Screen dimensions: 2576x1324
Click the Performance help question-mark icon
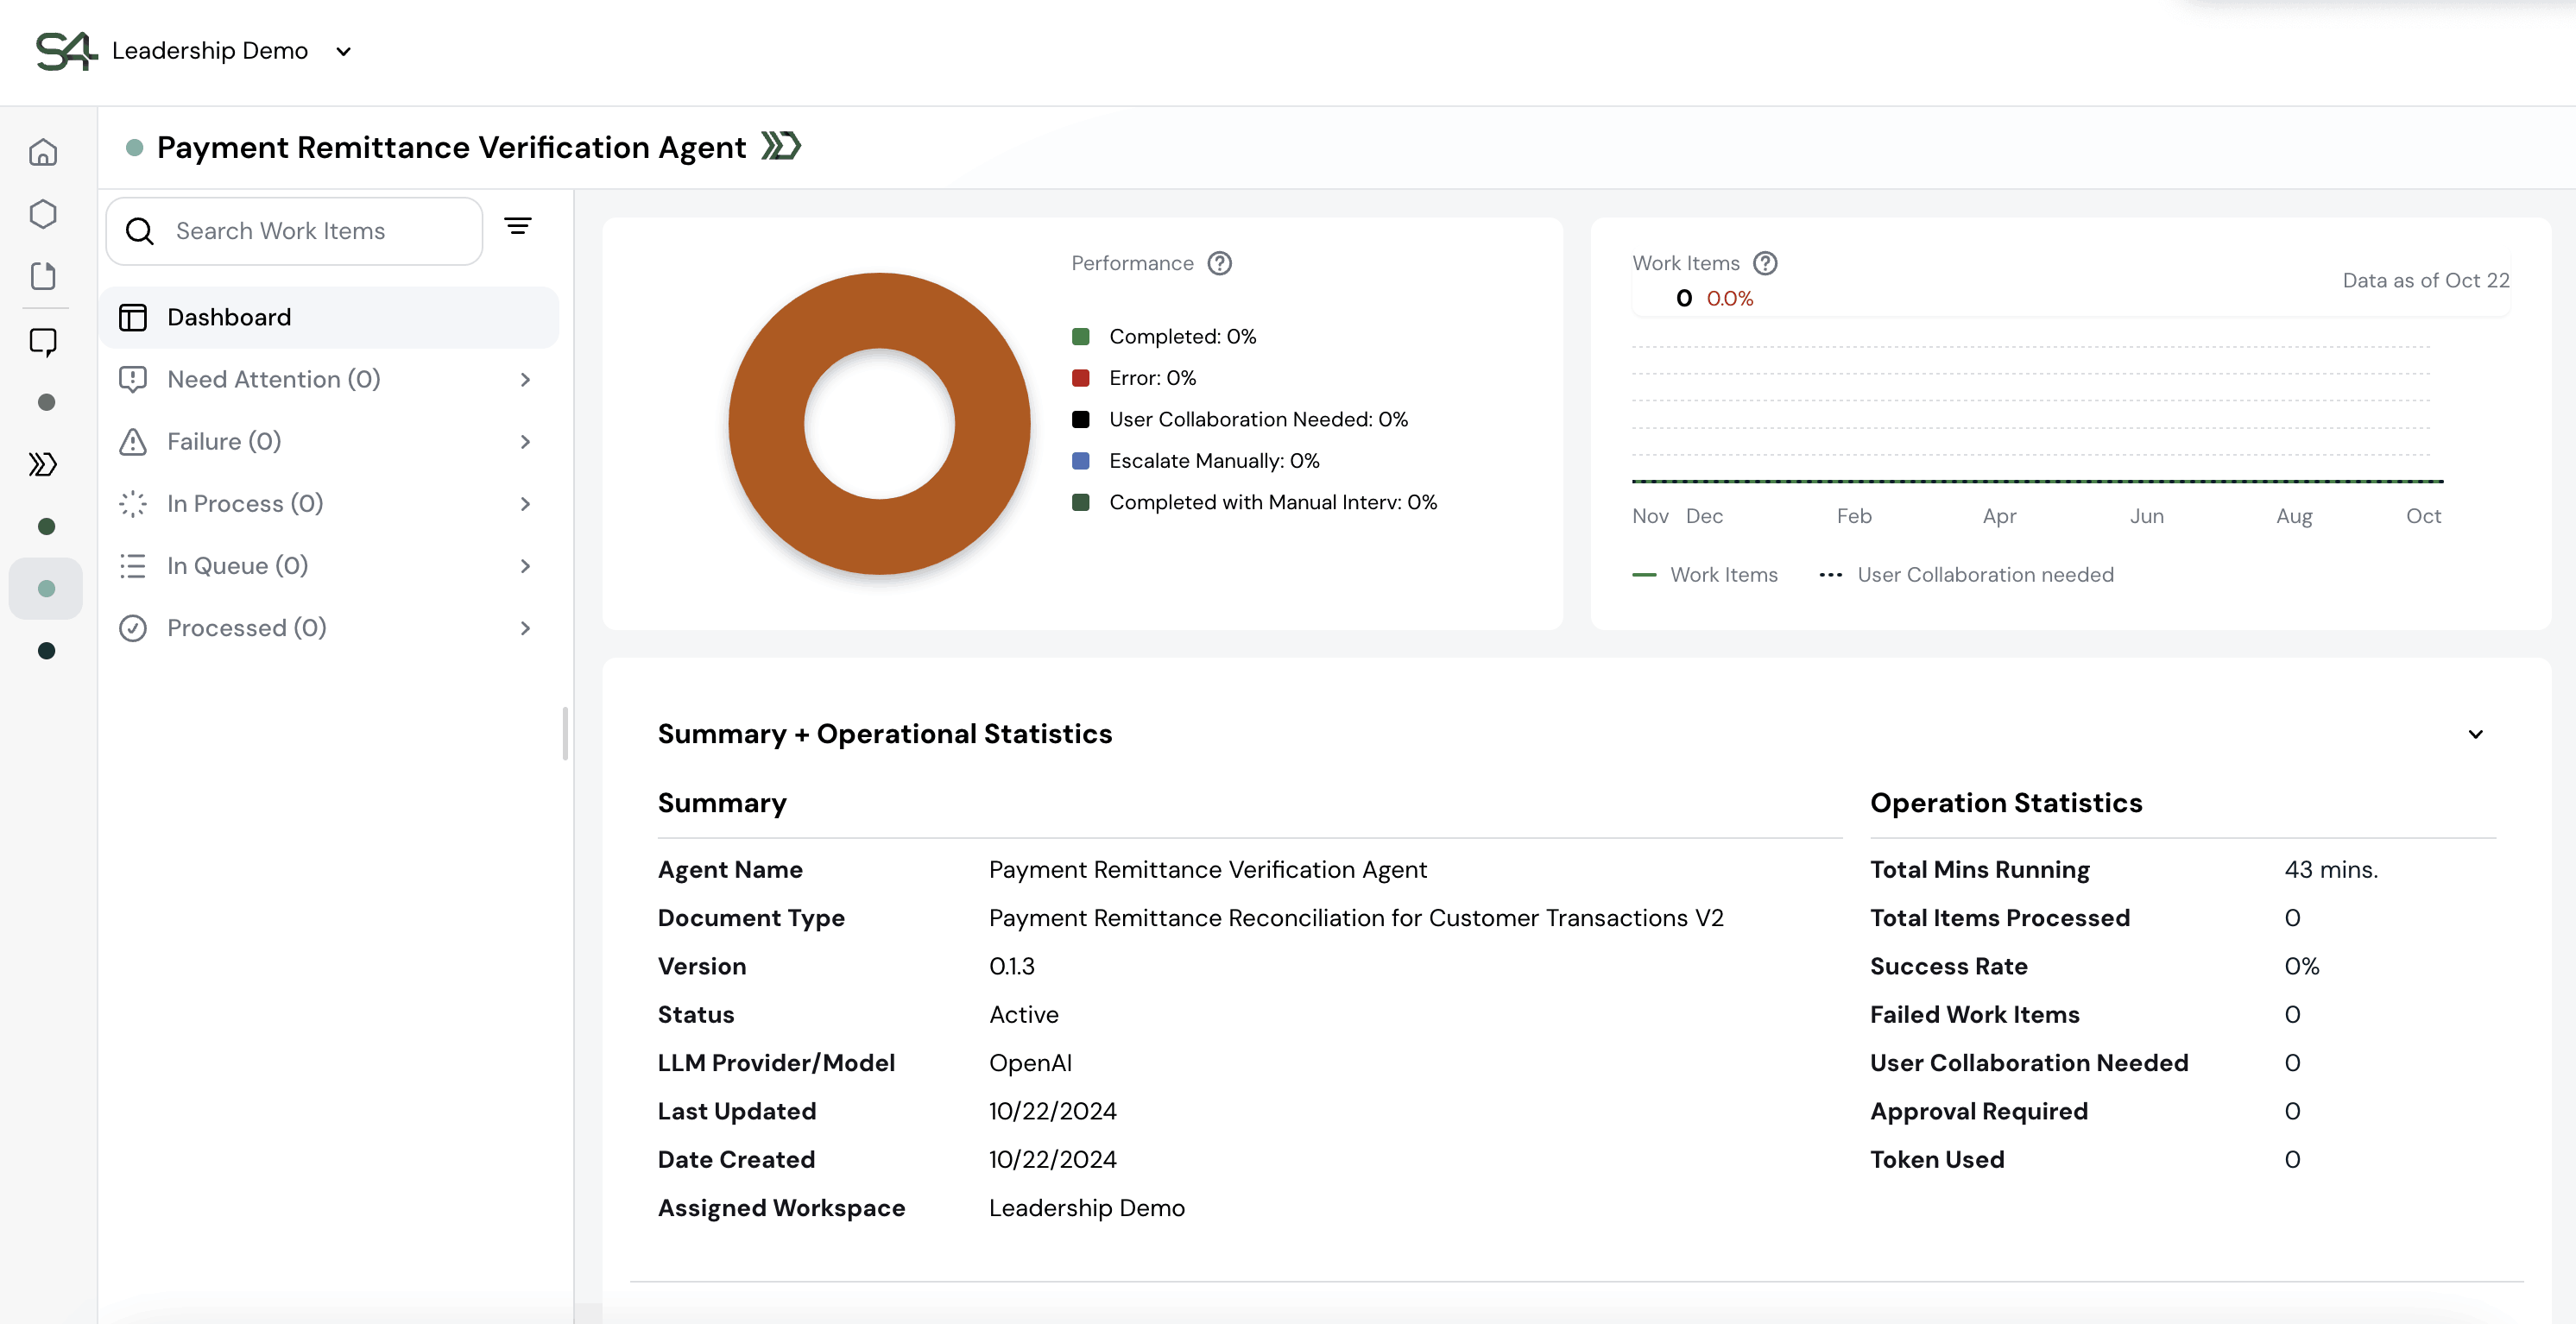1219,263
